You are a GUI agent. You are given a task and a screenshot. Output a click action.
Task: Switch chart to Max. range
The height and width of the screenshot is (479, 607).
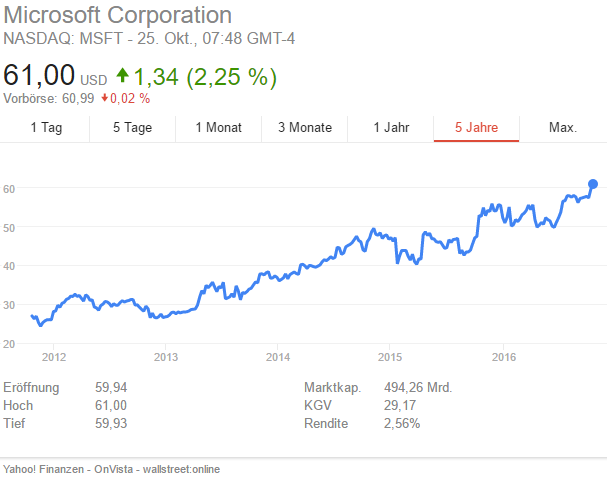coord(562,127)
